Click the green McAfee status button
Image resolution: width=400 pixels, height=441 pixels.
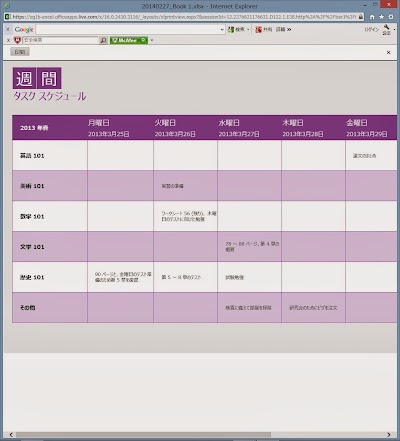[x=129, y=40]
